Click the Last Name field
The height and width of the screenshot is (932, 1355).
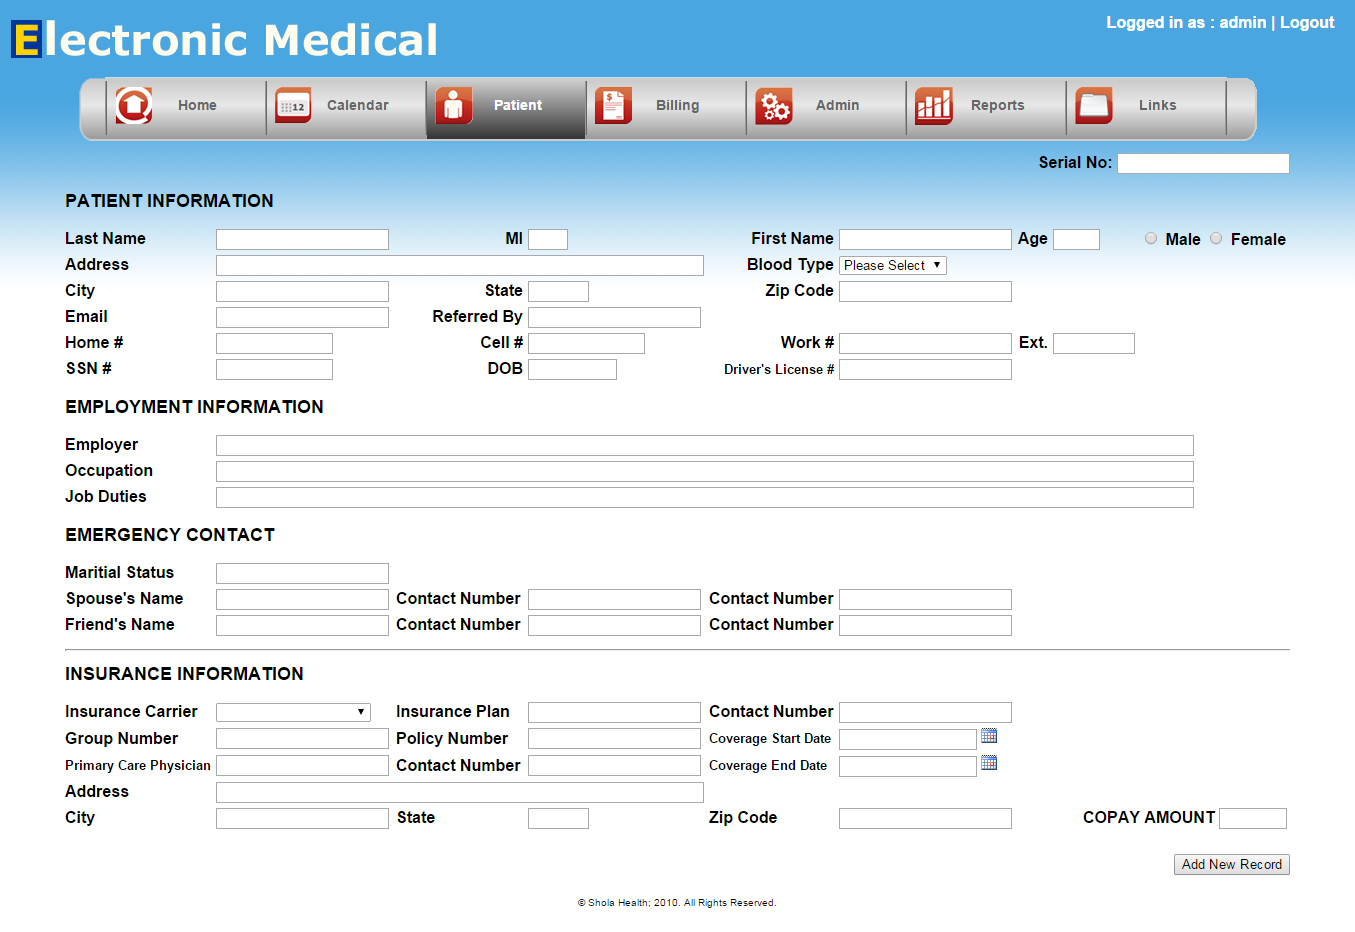coord(302,238)
